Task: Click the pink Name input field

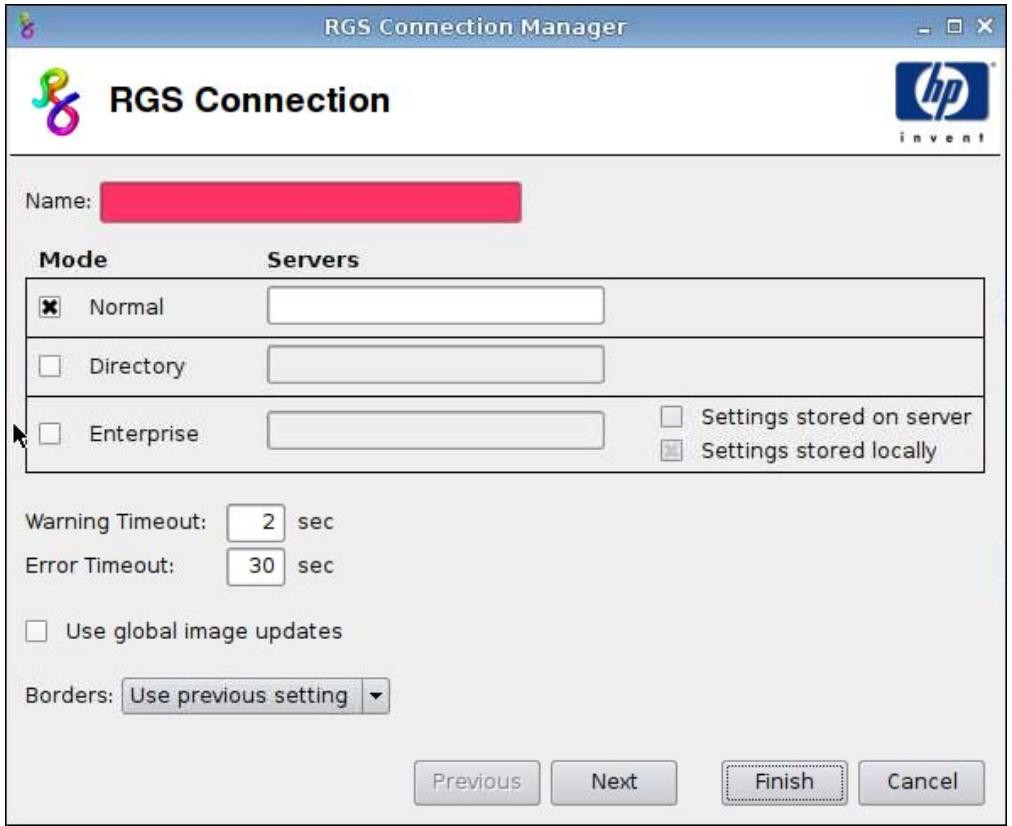Action: [x=310, y=203]
